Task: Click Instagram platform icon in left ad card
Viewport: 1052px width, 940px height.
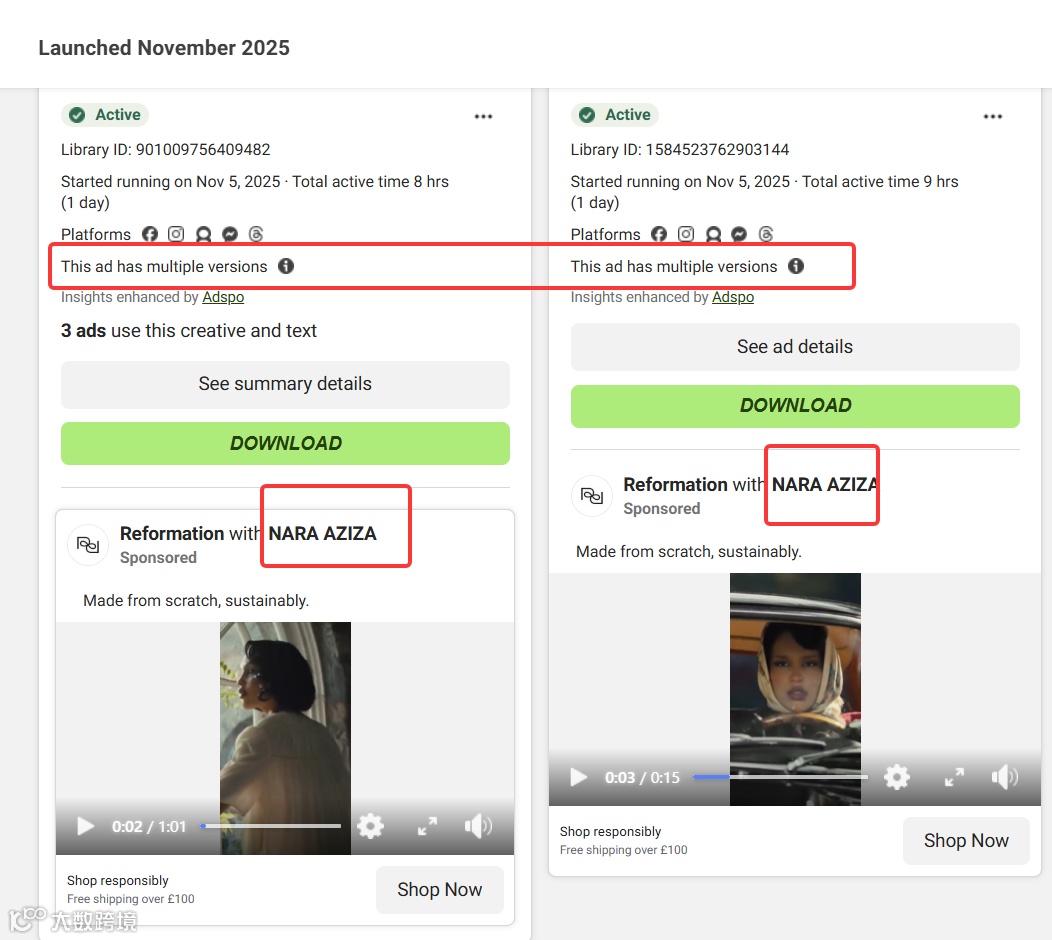Action: click(176, 233)
